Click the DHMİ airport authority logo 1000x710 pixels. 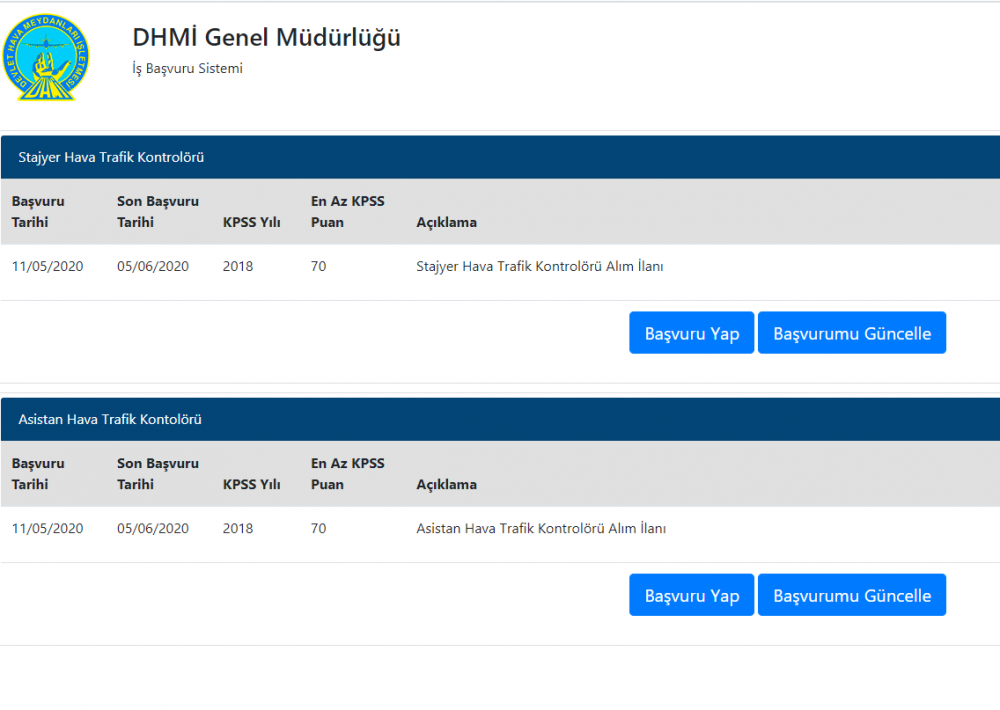(x=46, y=57)
